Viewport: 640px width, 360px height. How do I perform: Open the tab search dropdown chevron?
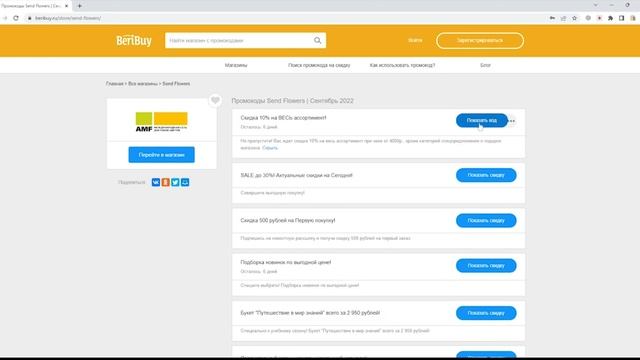click(596, 5)
